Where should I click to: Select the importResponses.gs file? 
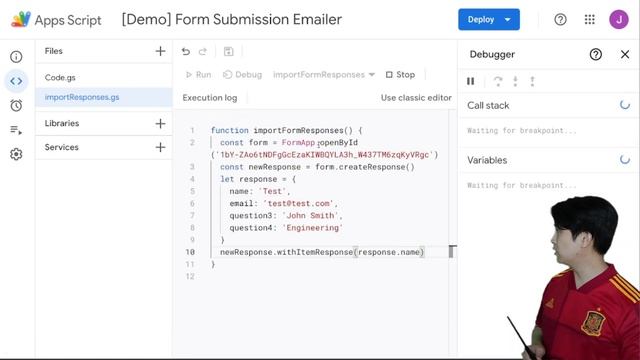(x=104, y=97)
